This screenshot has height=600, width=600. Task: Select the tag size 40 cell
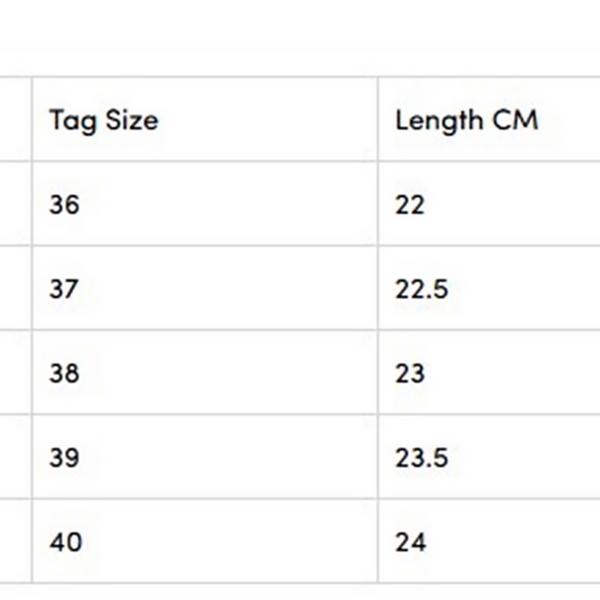(x=66, y=542)
